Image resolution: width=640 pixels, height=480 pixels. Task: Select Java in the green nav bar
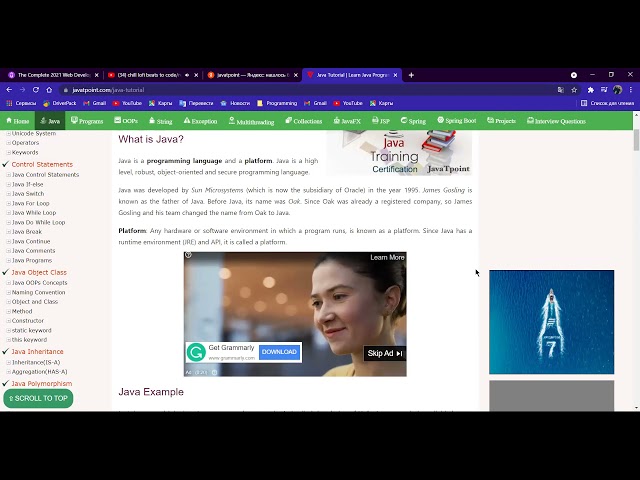[50, 121]
